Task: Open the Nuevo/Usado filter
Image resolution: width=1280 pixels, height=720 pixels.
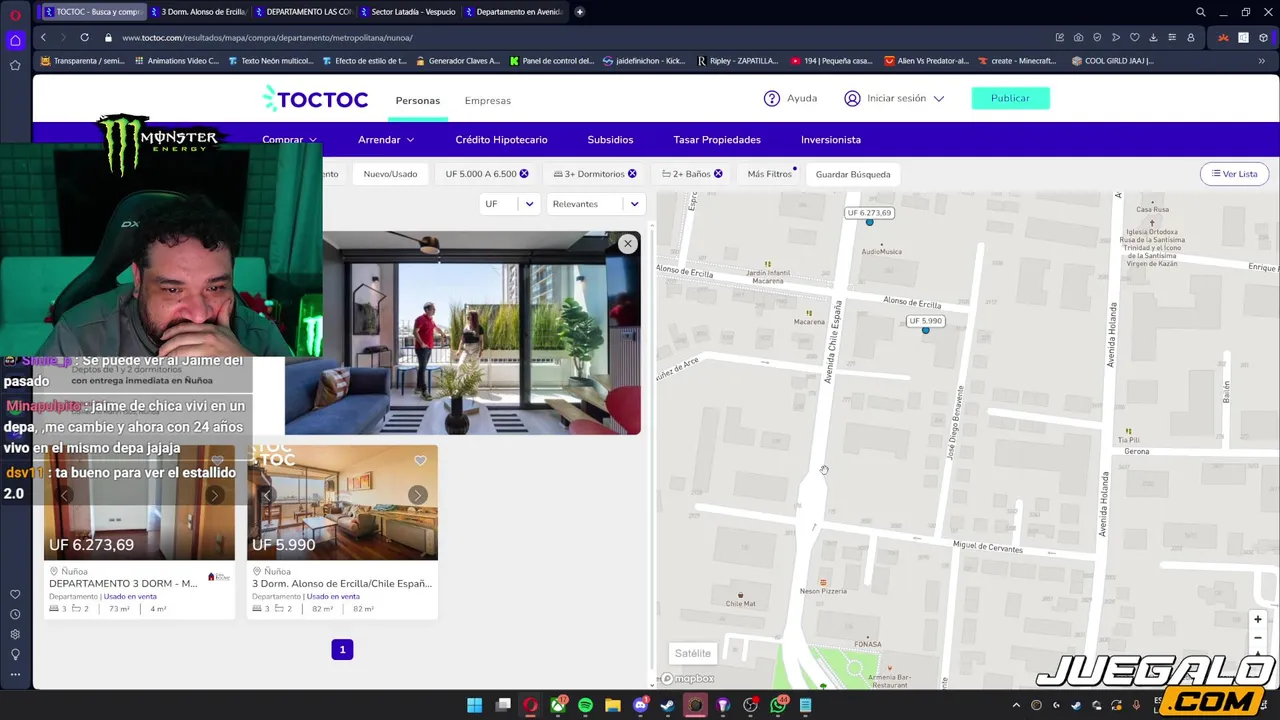Action: pyautogui.click(x=390, y=174)
